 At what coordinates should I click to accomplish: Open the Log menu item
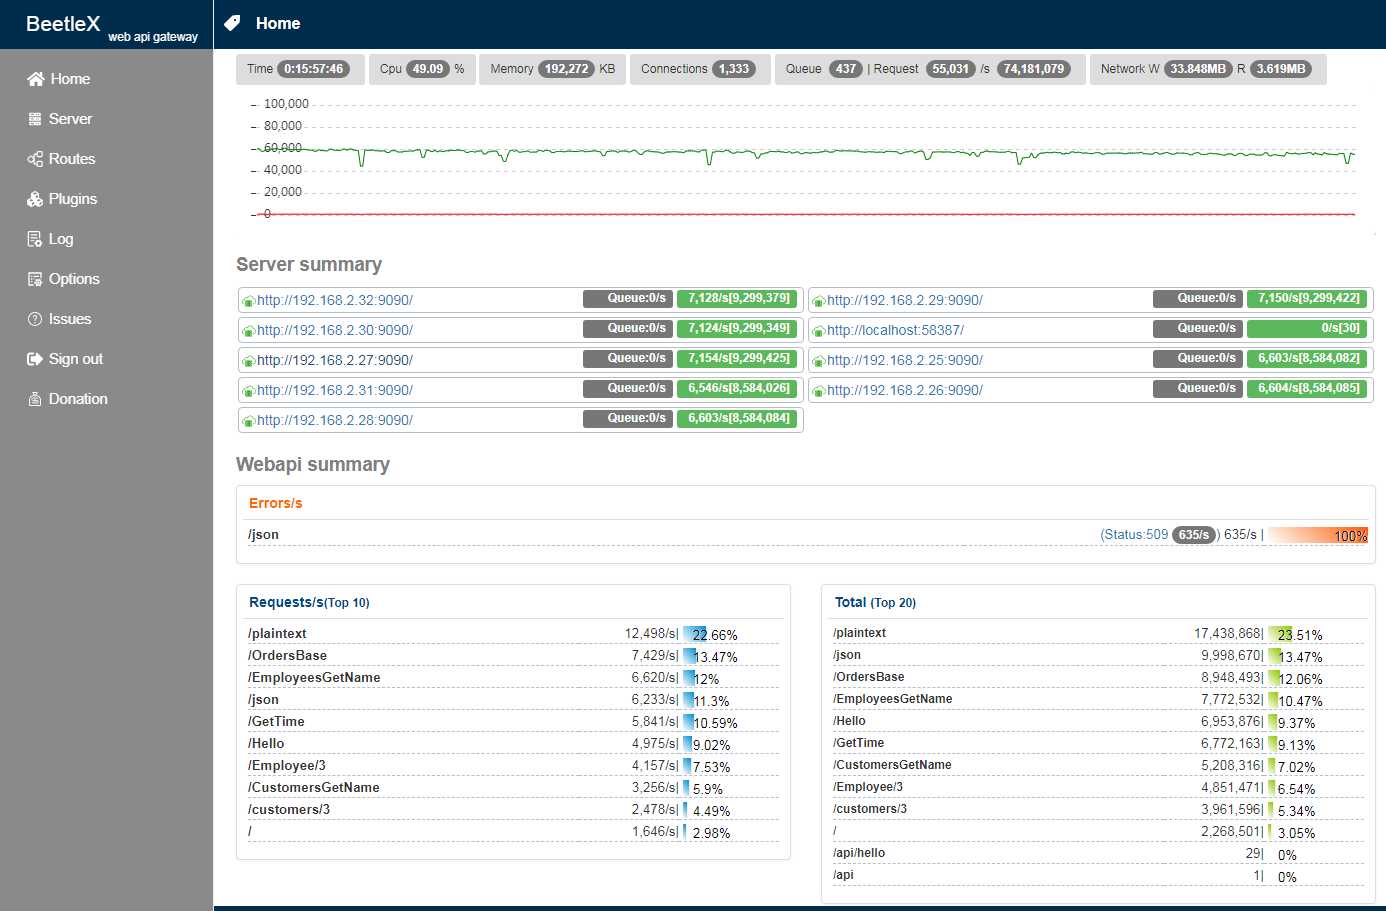(61, 239)
